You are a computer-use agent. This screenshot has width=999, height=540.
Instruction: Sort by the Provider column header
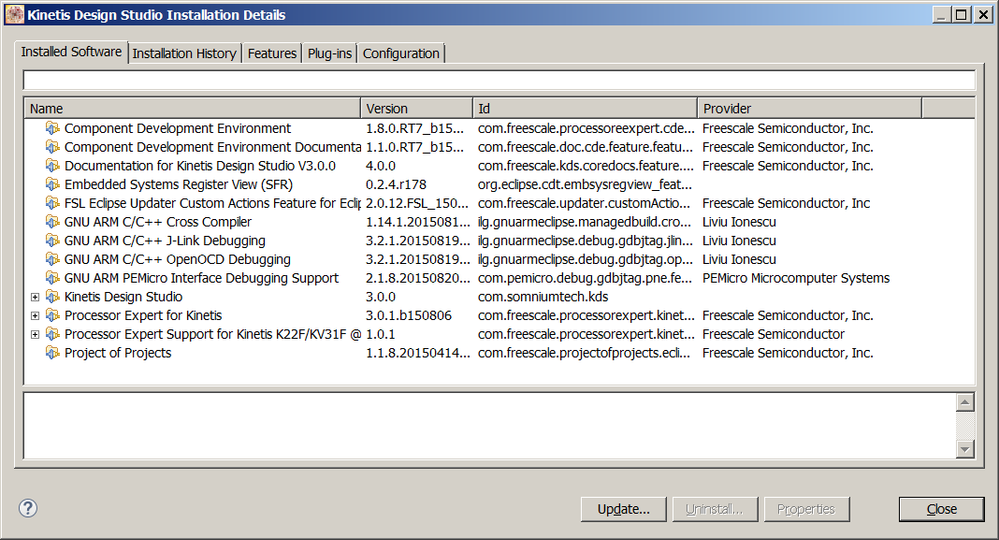pos(809,108)
